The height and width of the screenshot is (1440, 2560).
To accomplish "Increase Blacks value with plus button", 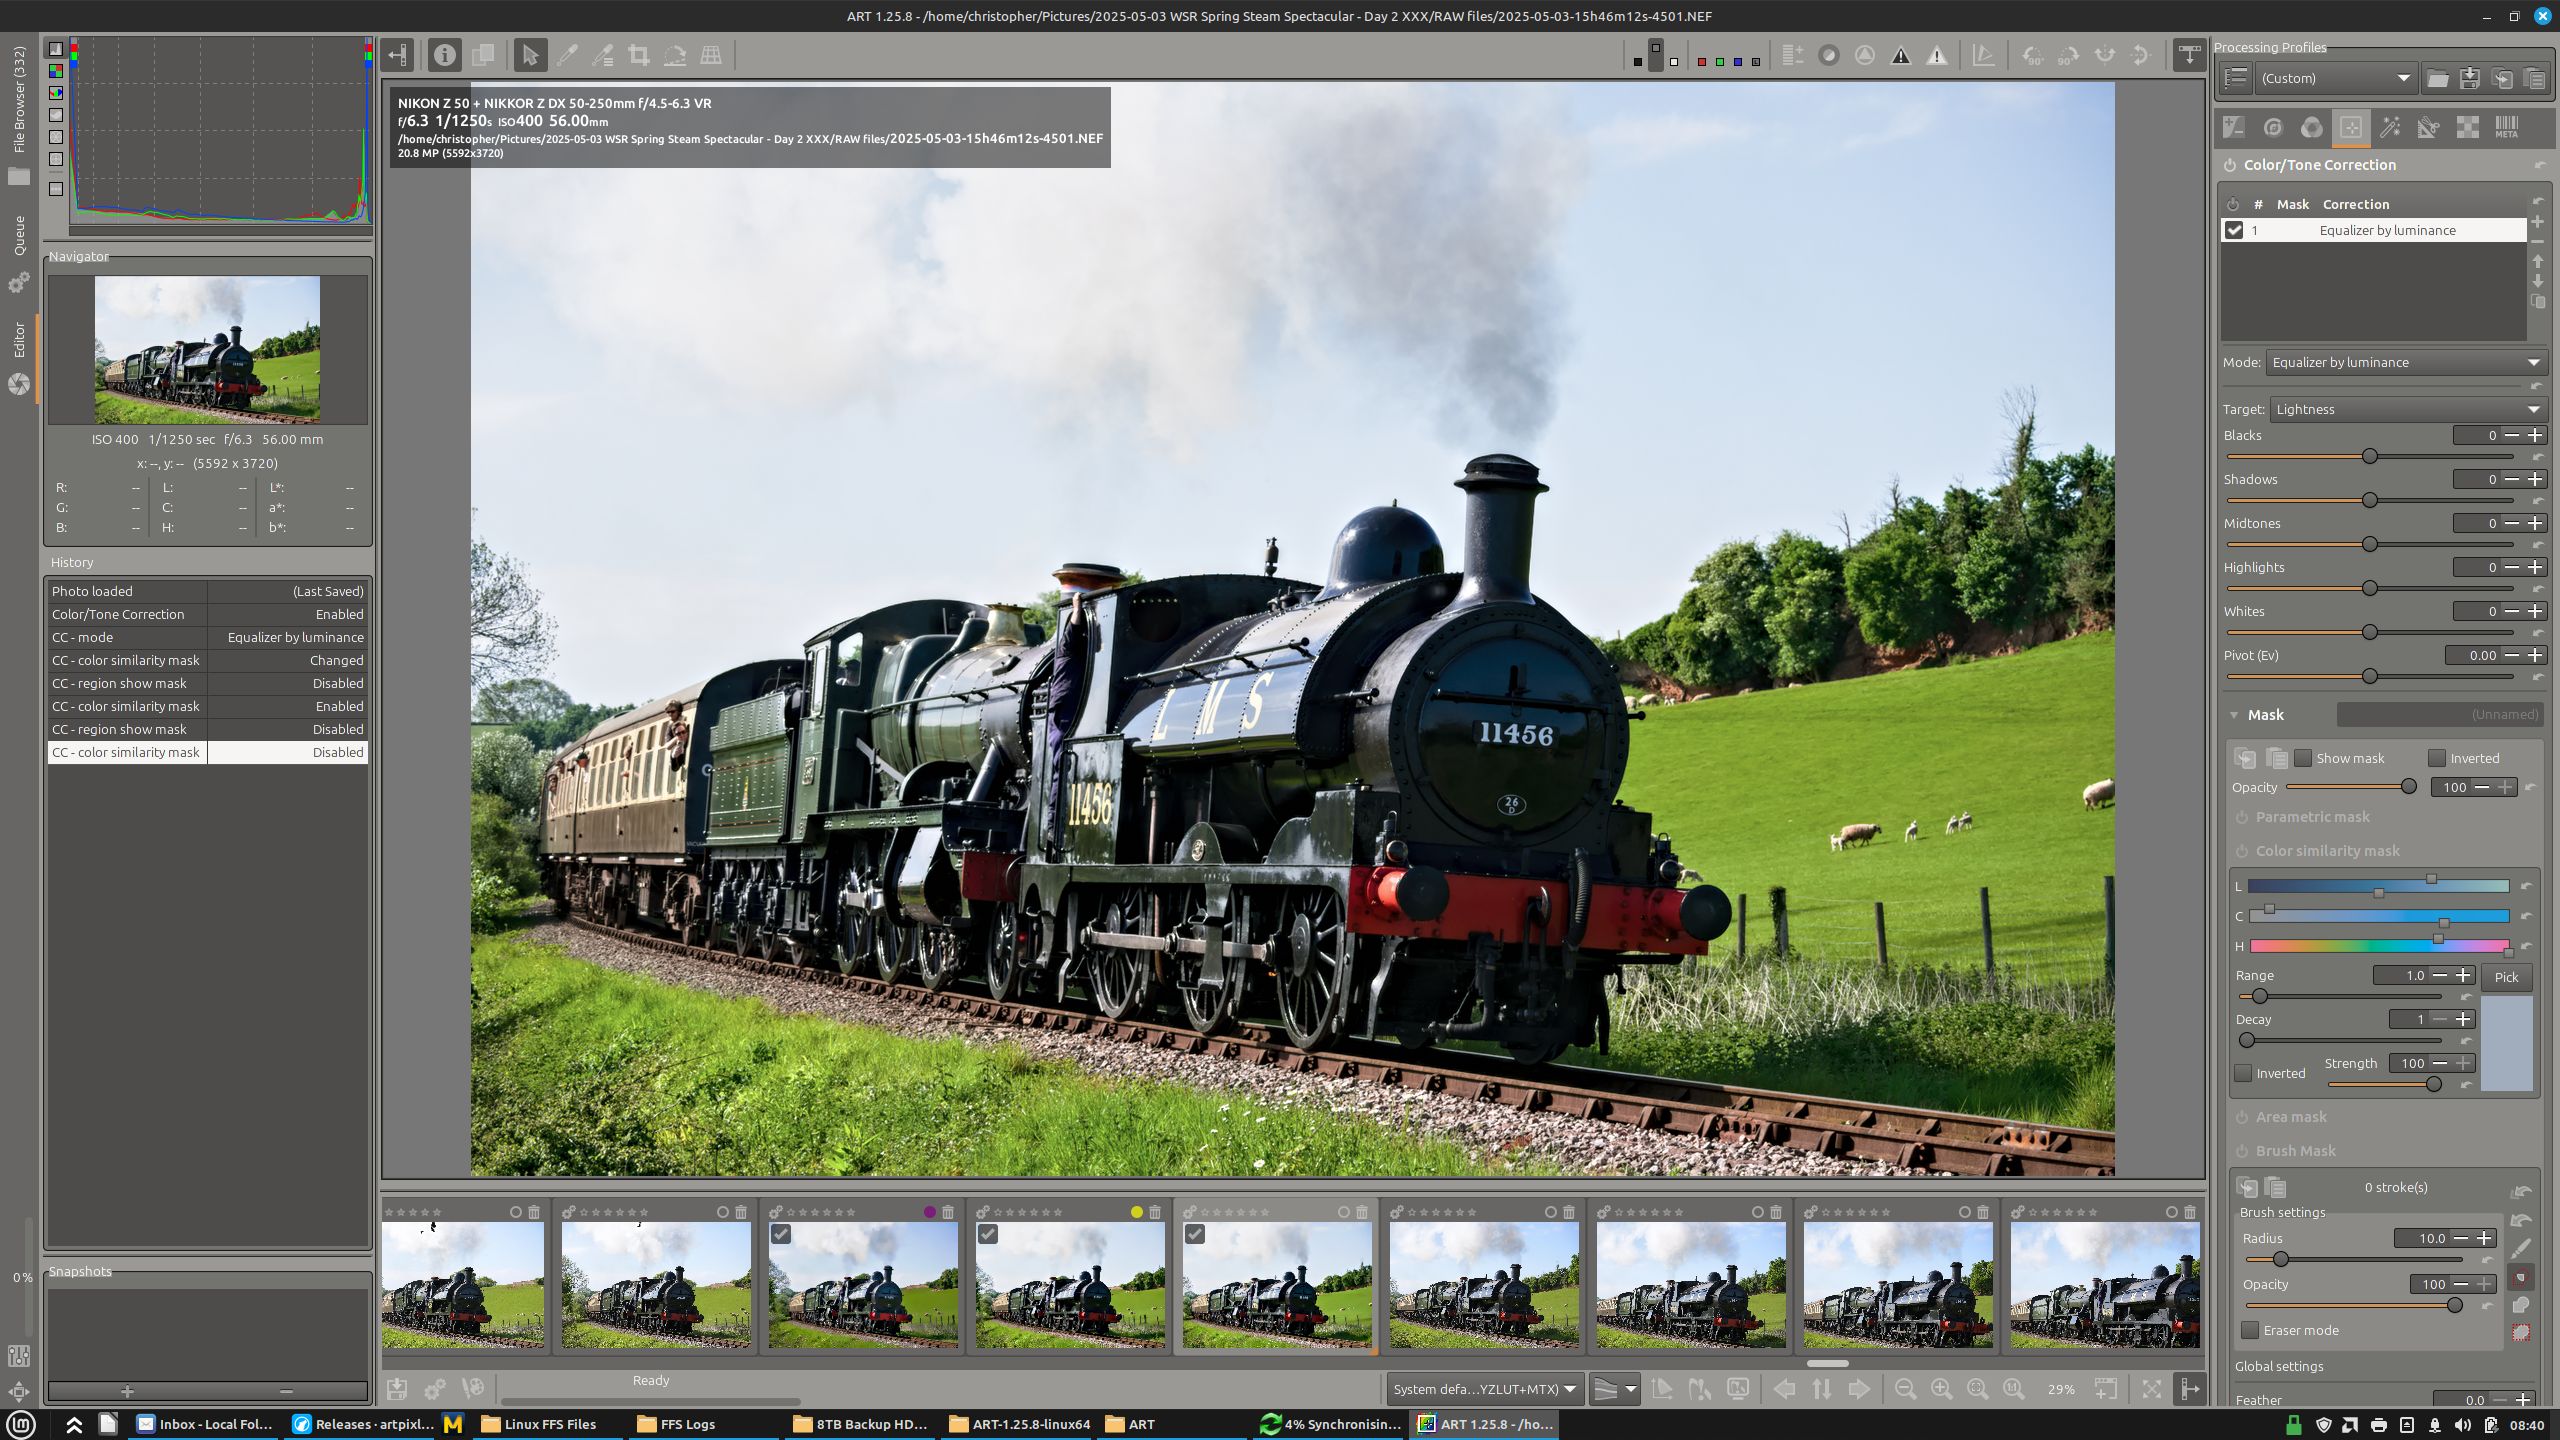I will pos(2535,435).
